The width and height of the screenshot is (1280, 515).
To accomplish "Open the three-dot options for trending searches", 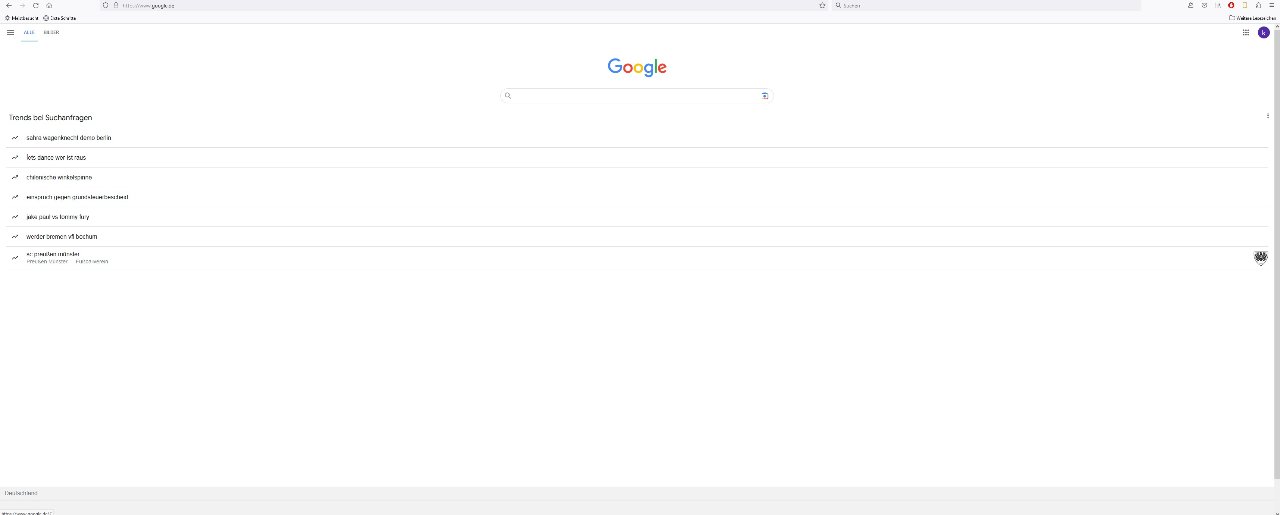I will (1268, 117).
